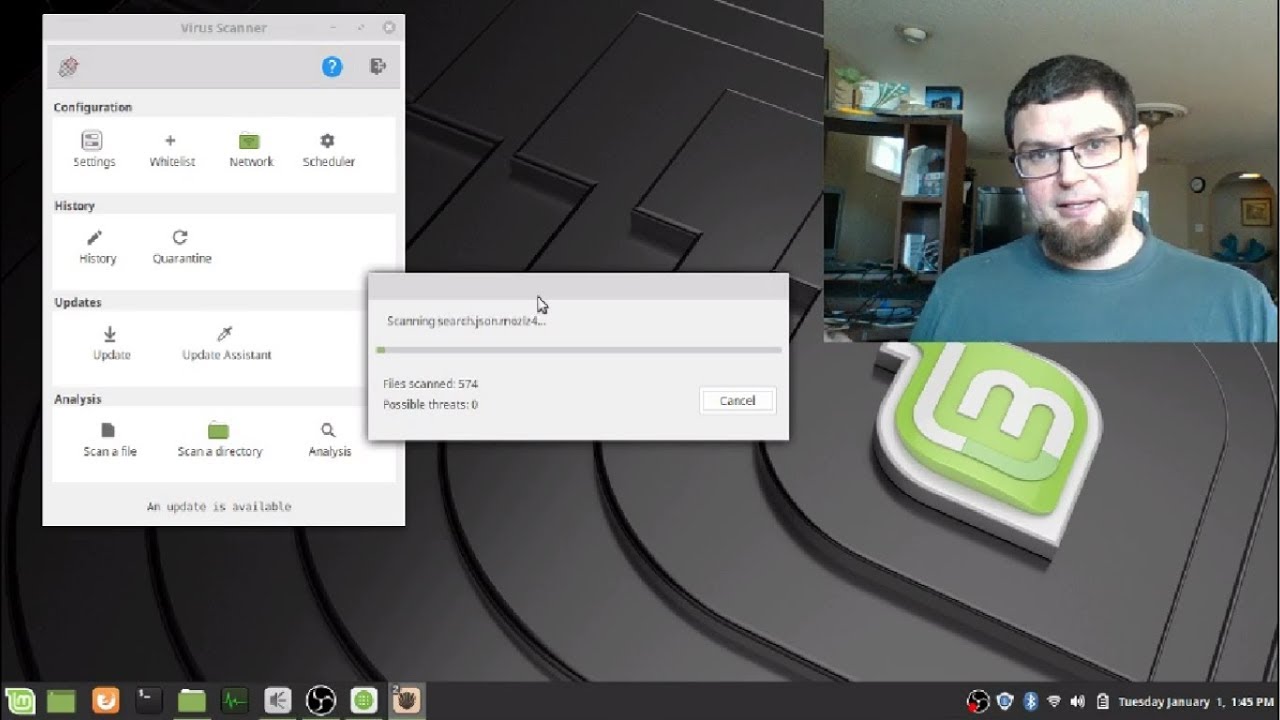
Task: Click 'Possible threats: 0' text
Action: point(430,405)
